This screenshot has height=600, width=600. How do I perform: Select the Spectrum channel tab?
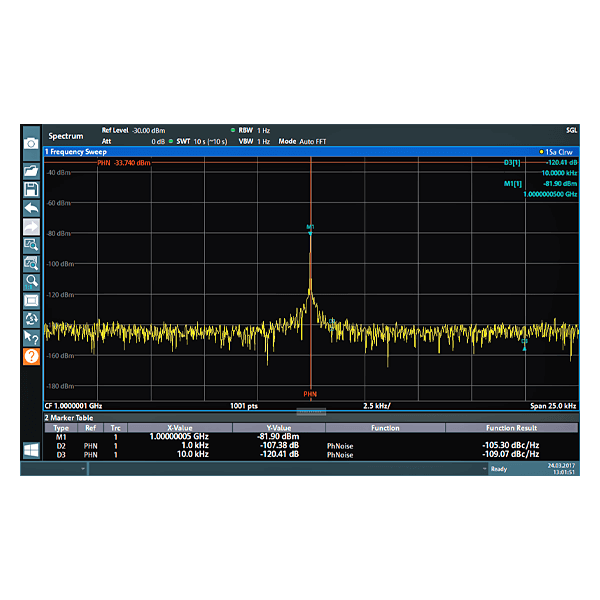(66, 136)
